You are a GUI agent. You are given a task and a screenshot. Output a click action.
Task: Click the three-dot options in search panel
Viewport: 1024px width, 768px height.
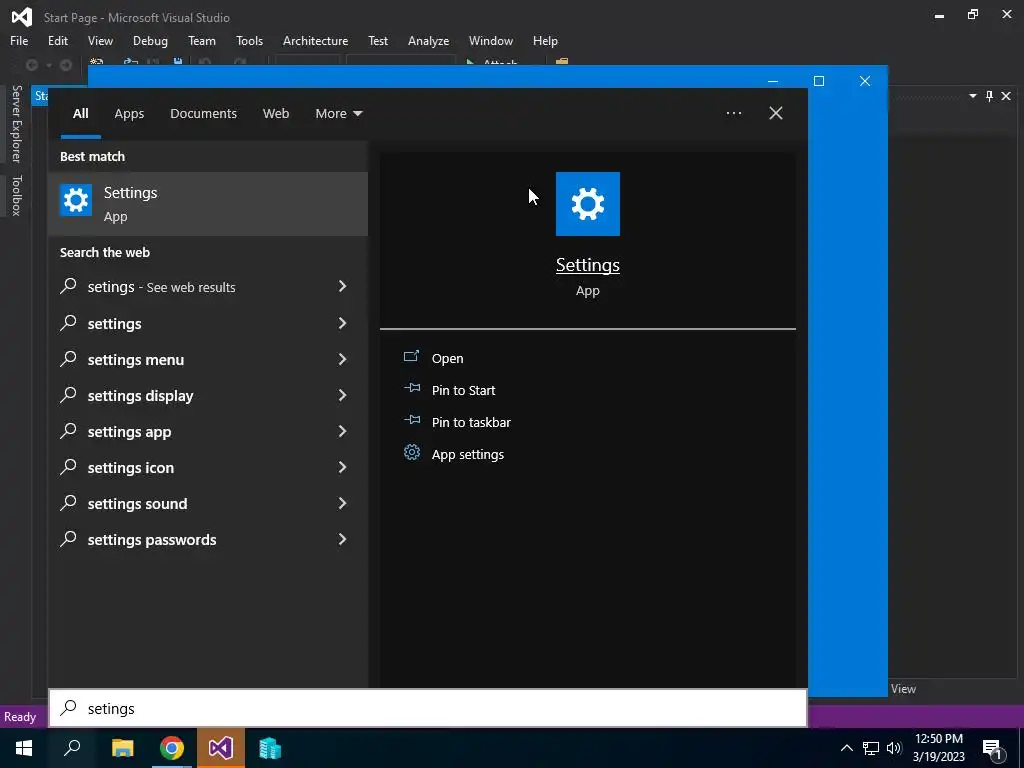tap(733, 113)
